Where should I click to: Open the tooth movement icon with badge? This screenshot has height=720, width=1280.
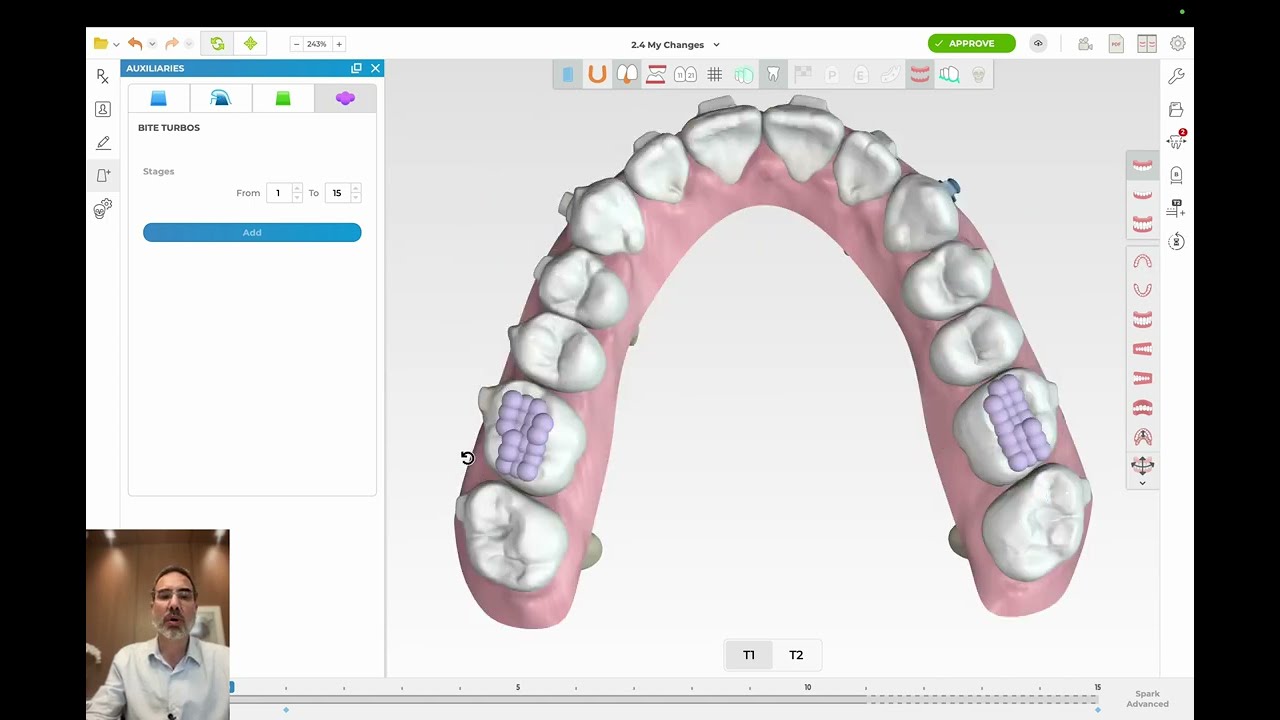point(1176,141)
